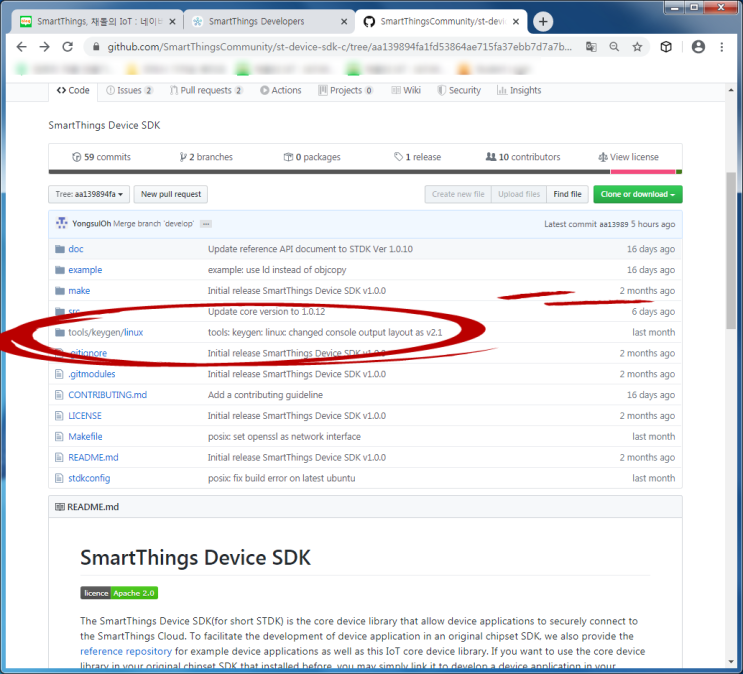This screenshot has height=674, width=743.
Task: Click the scrollbar up arrow
Action: pyautogui.click(x=731, y=90)
